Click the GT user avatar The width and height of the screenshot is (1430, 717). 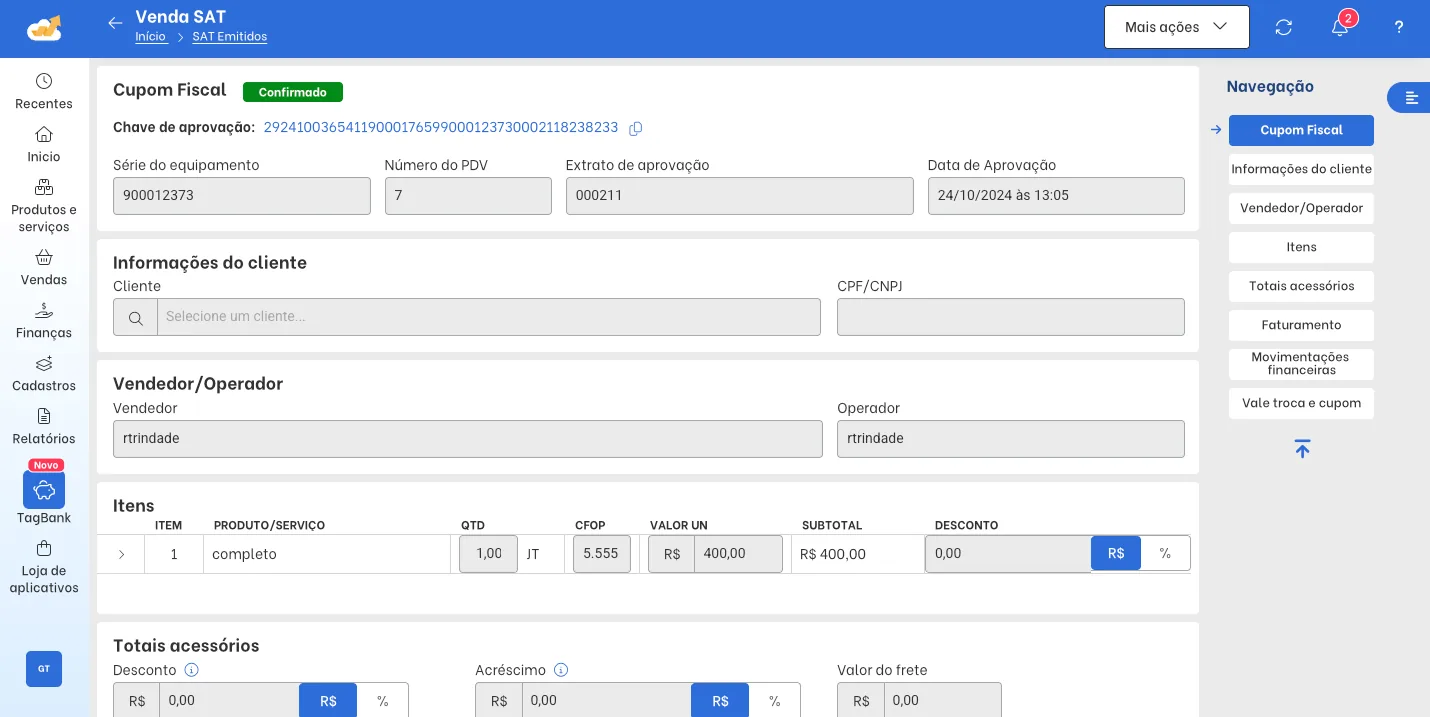(x=44, y=669)
